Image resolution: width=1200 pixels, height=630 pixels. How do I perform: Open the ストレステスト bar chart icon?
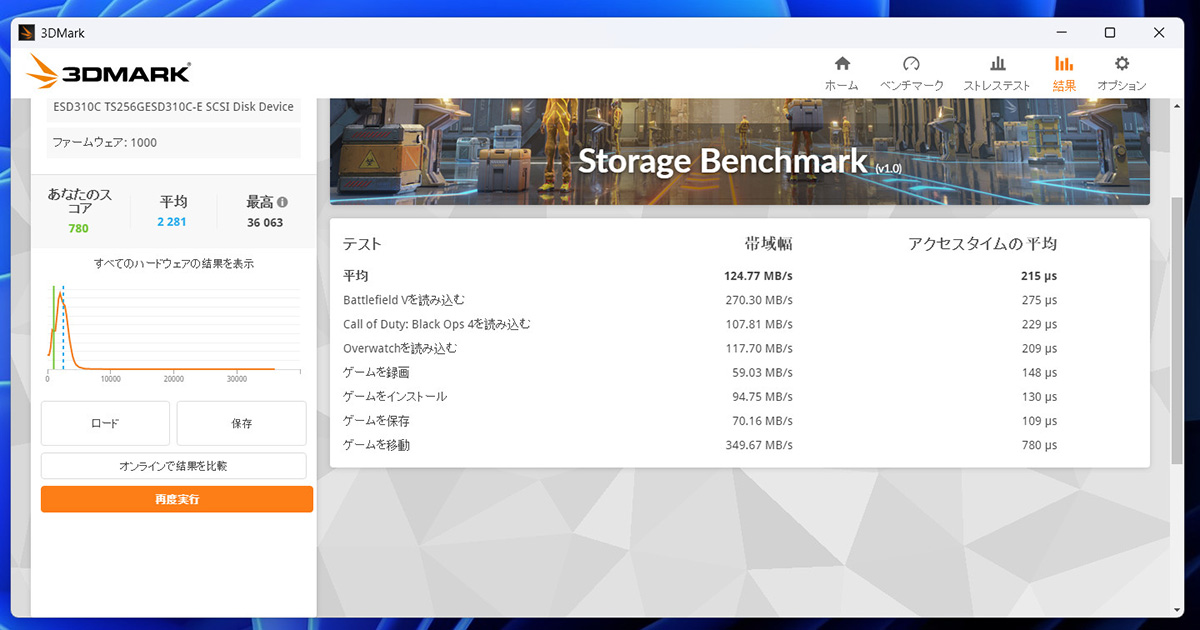996,64
